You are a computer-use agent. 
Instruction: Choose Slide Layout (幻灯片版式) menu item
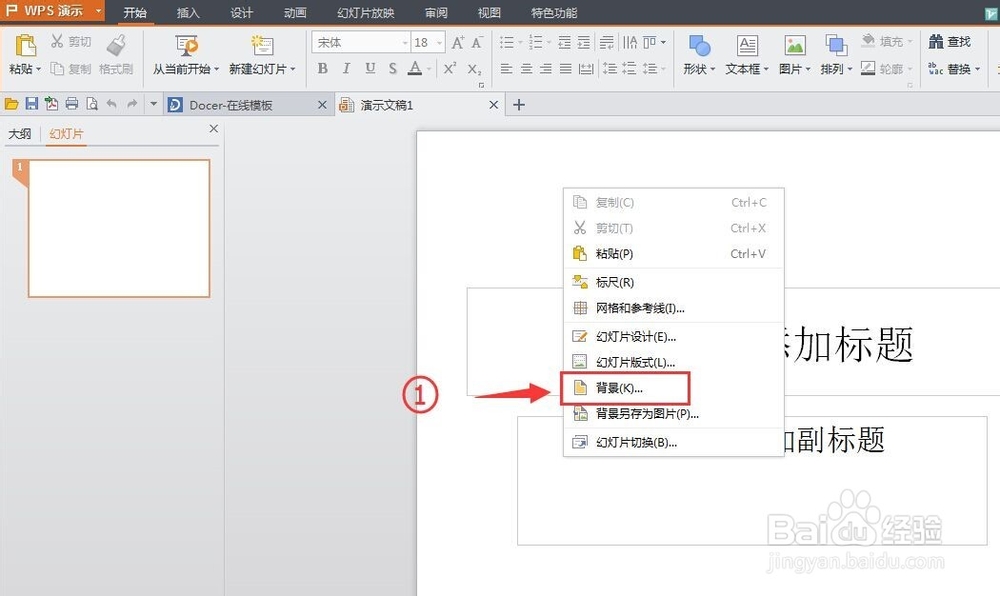coord(673,362)
